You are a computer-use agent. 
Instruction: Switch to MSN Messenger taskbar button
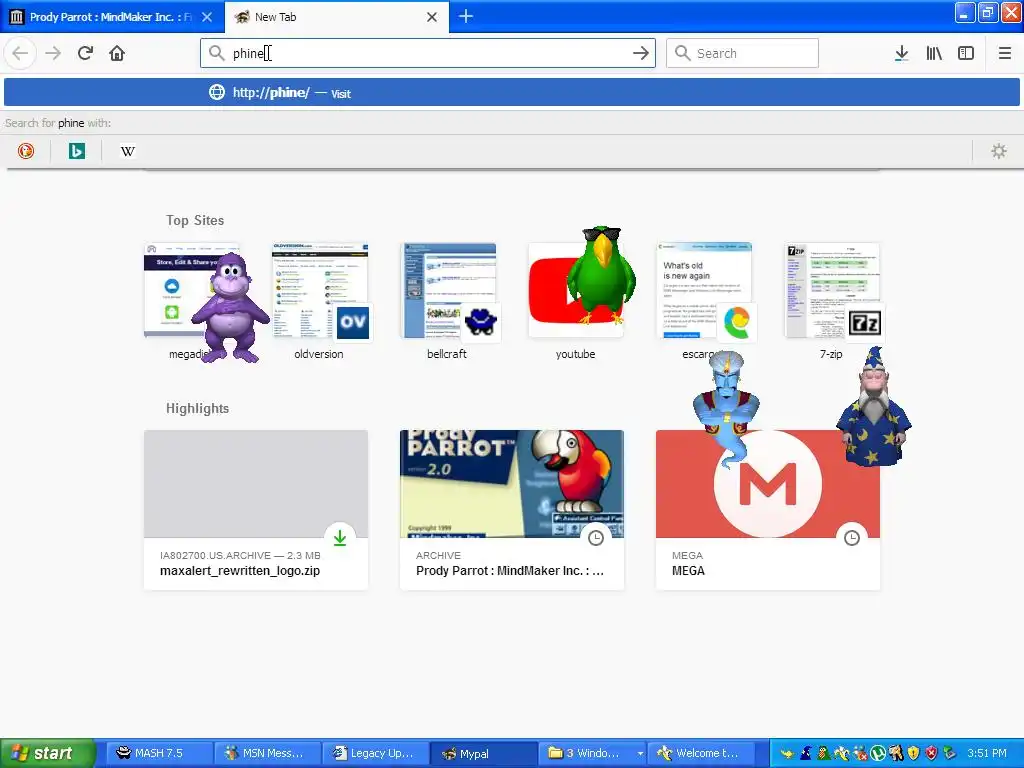(268, 753)
